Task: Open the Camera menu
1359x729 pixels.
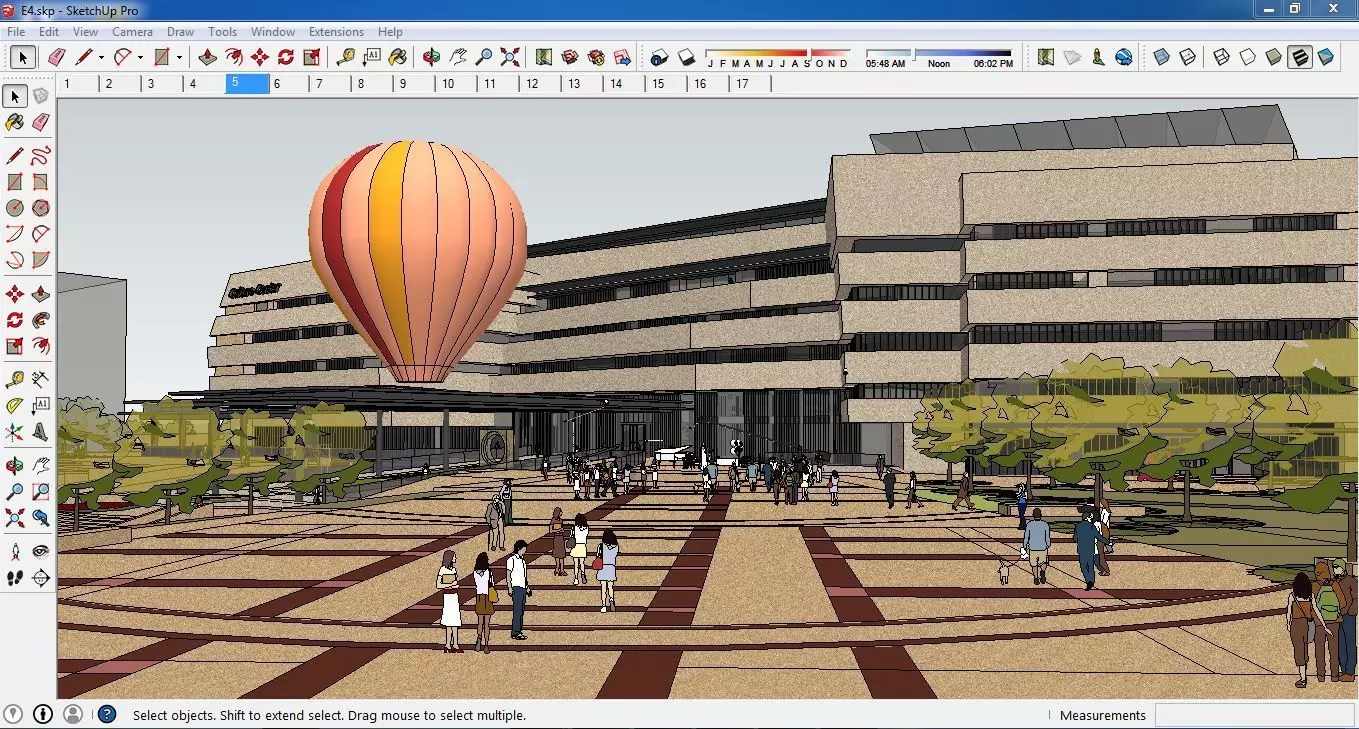Action: pyautogui.click(x=132, y=32)
